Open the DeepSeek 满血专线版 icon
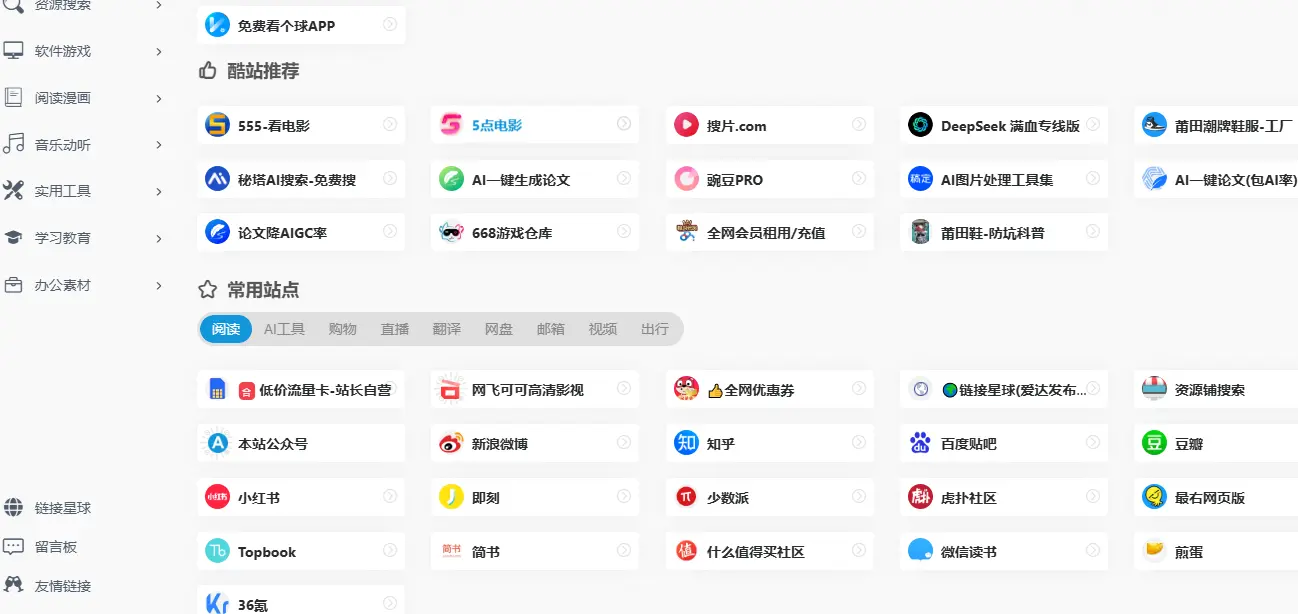Screen dimensions: 1298x614 click(920, 125)
